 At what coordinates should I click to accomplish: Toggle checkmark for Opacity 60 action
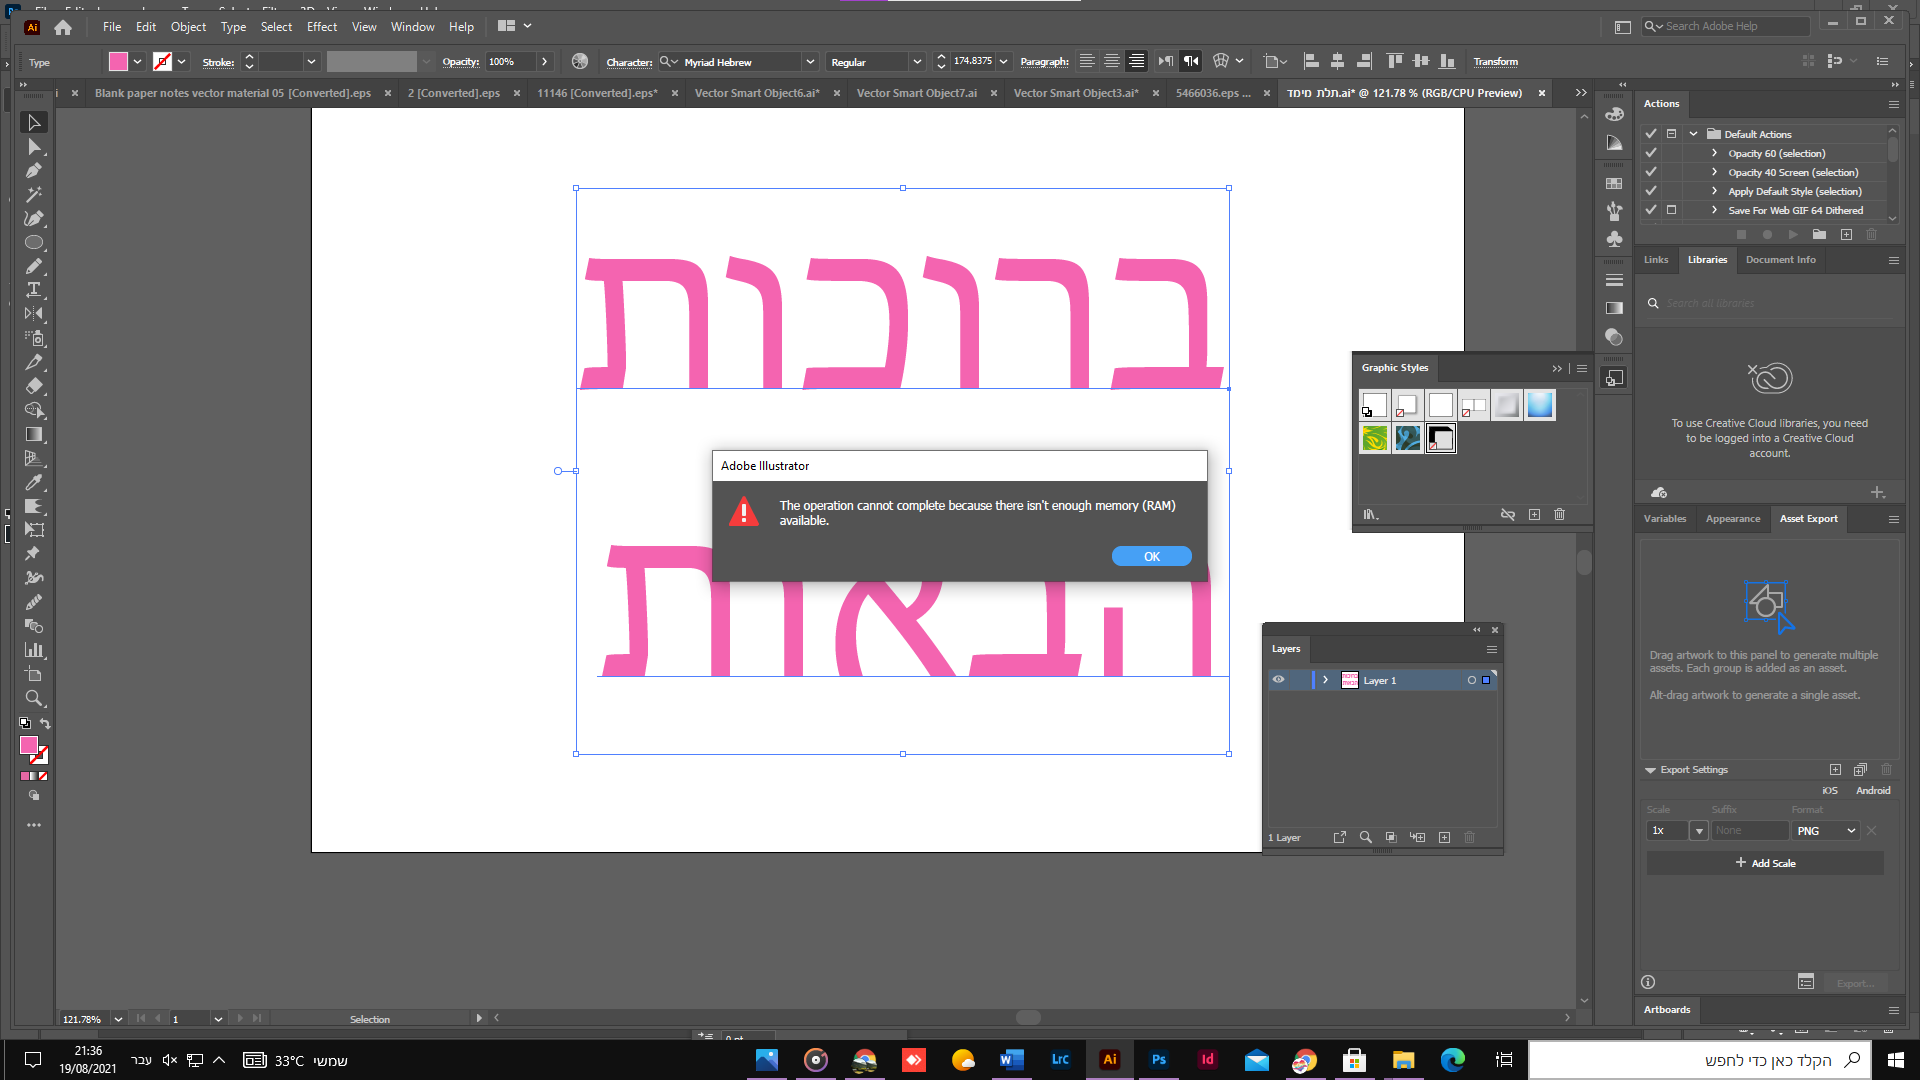tap(1651, 153)
